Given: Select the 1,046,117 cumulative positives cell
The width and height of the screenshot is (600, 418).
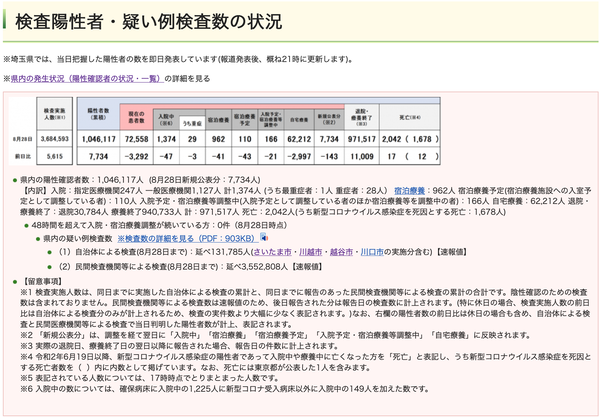Looking at the screenshot, I should tap(98, 139).
